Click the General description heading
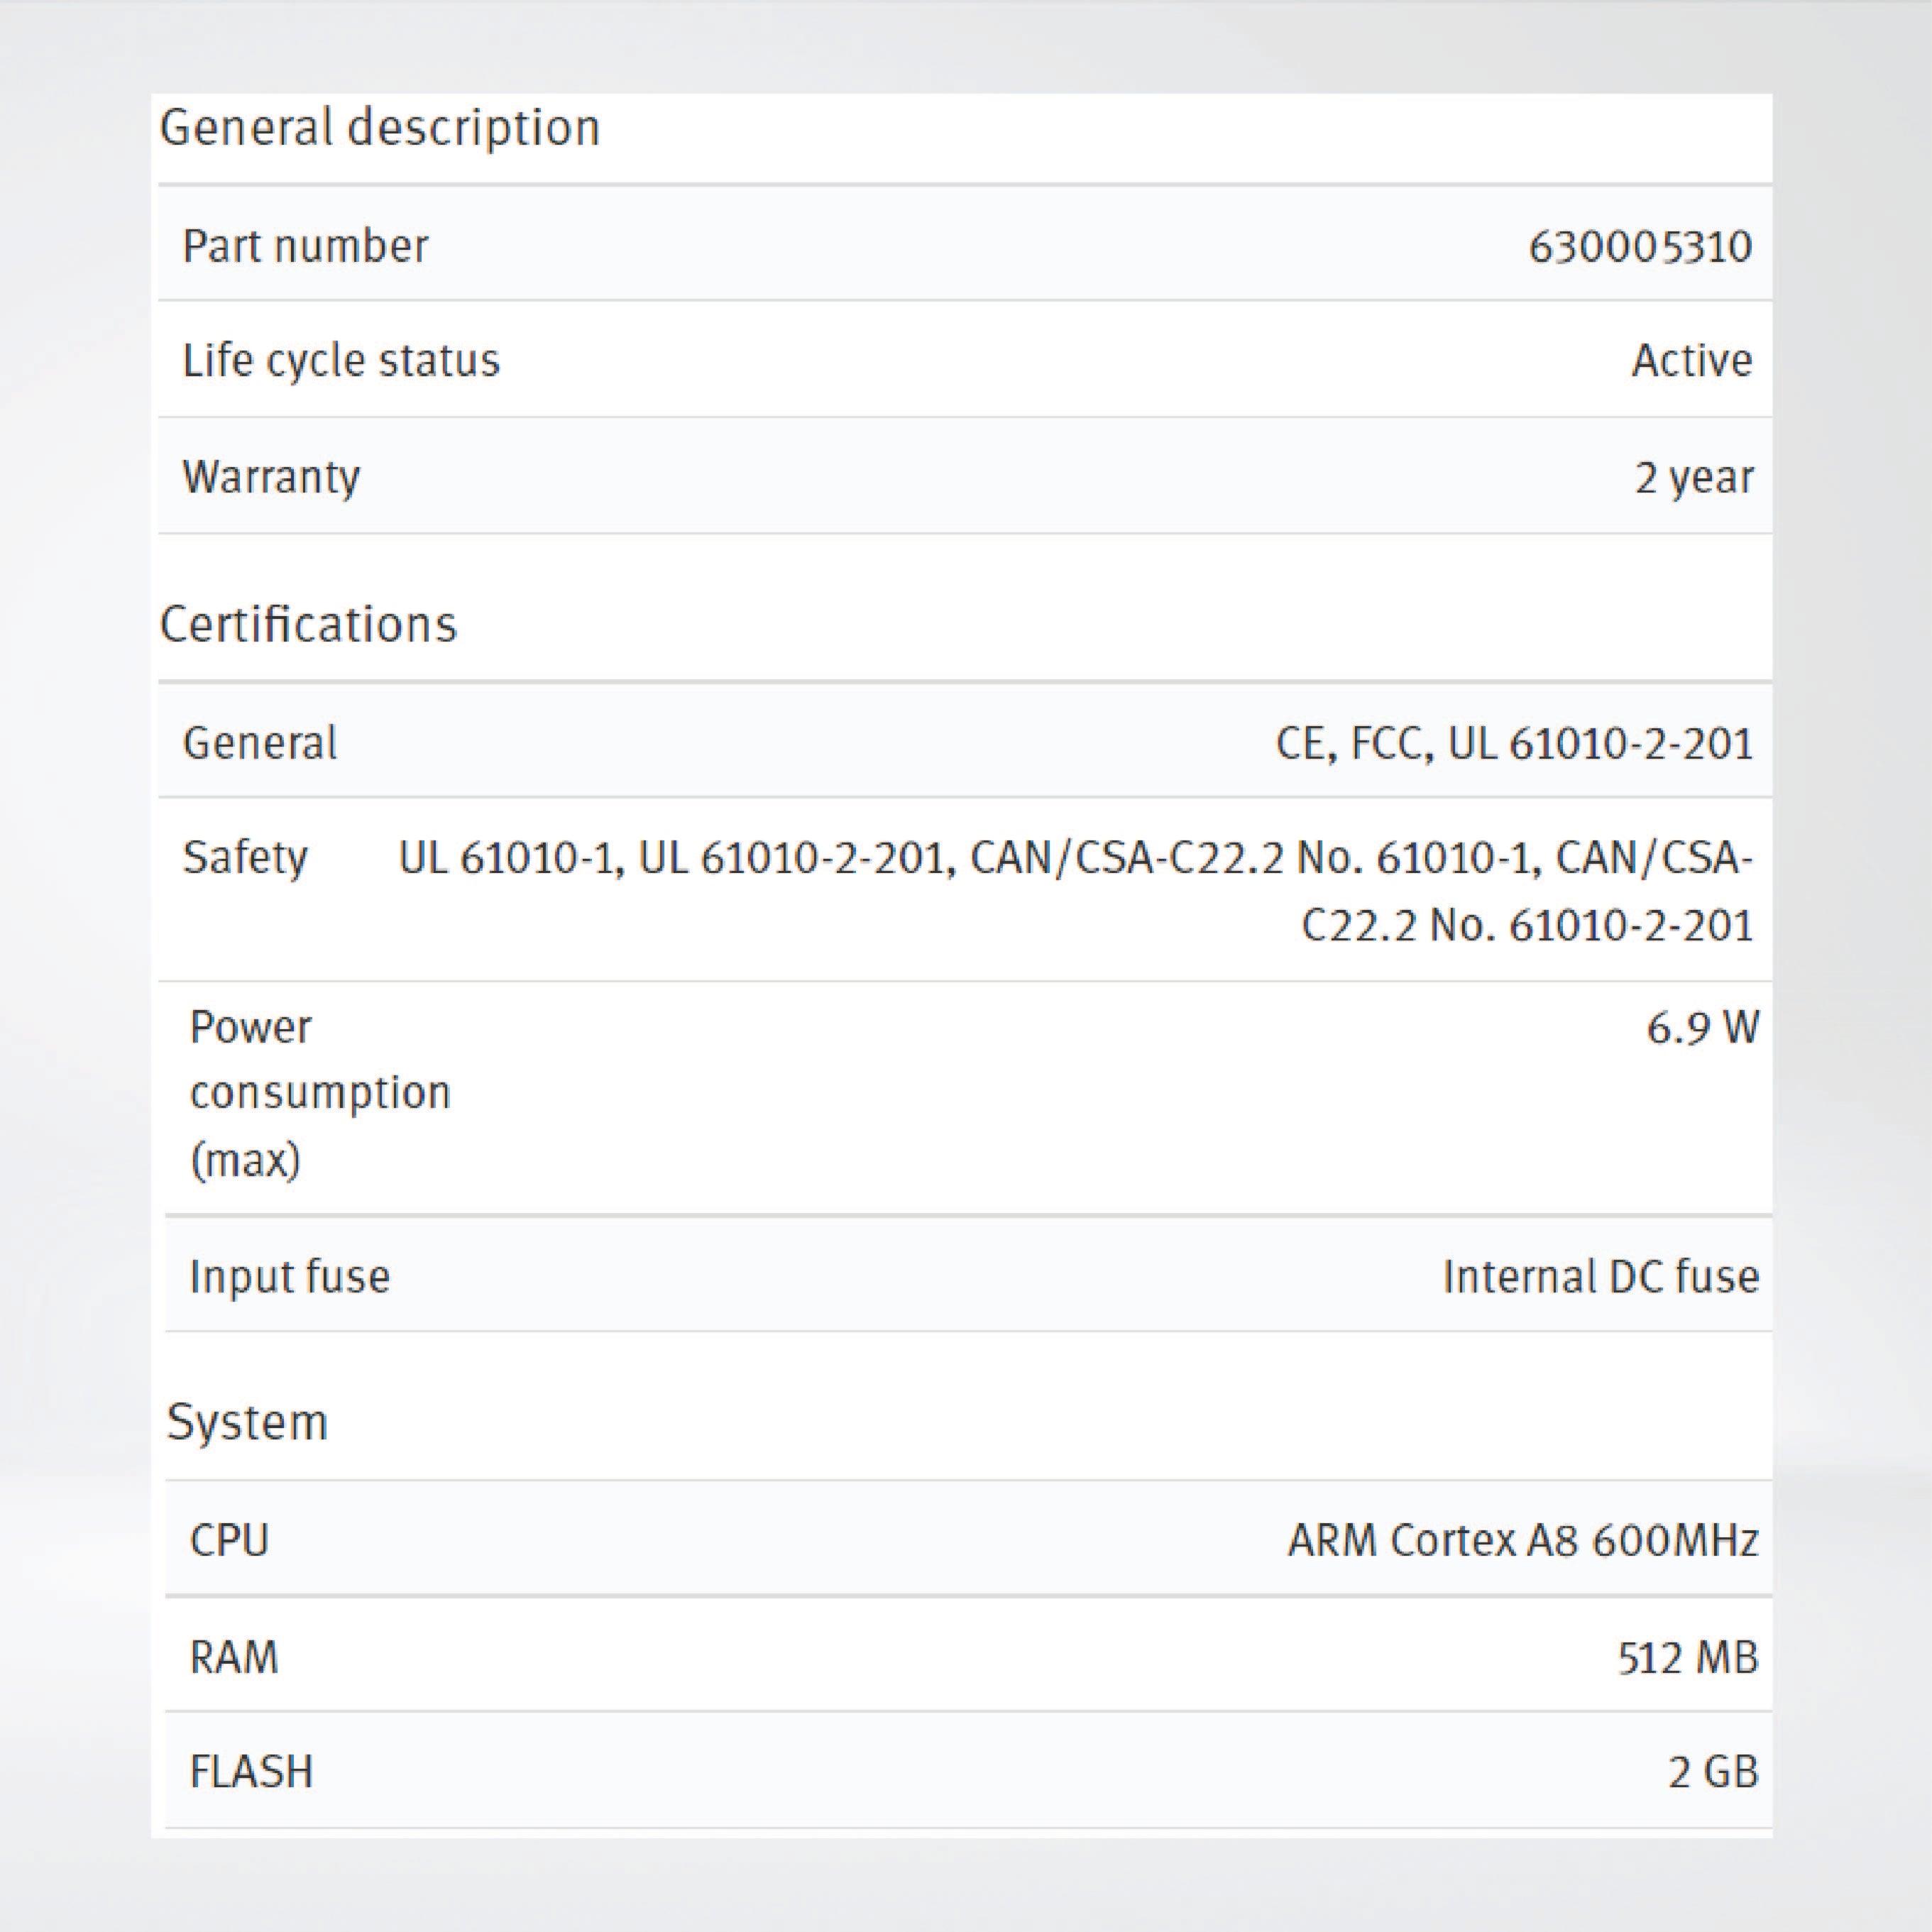Screen dimensions: 1932x1932 pyautogui.click(x=379, y=129)
